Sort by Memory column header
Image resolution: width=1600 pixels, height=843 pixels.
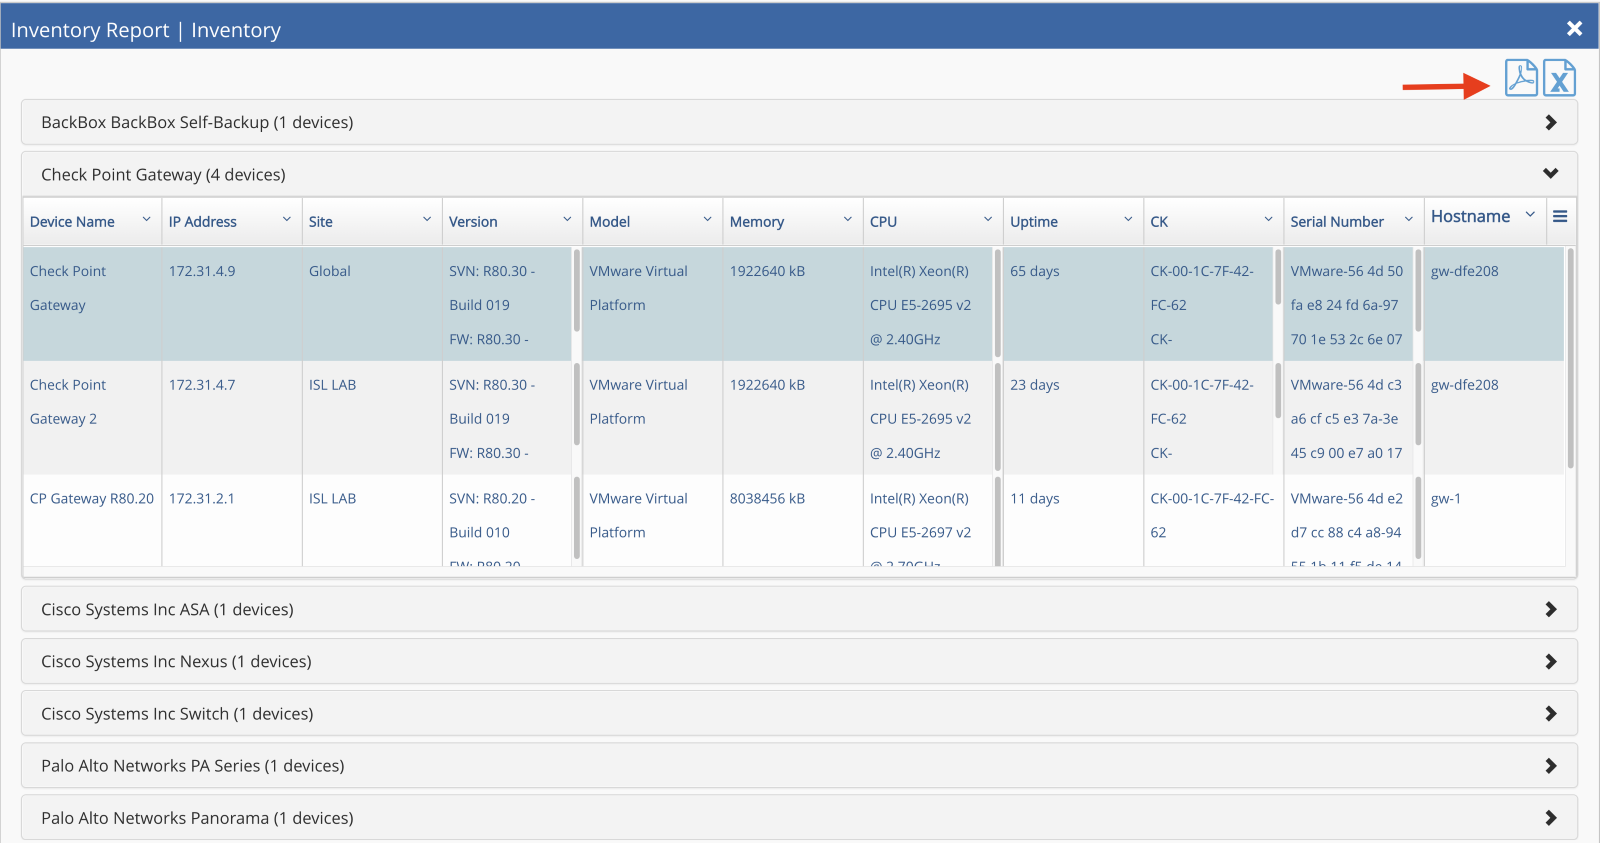tap(756, 222)
